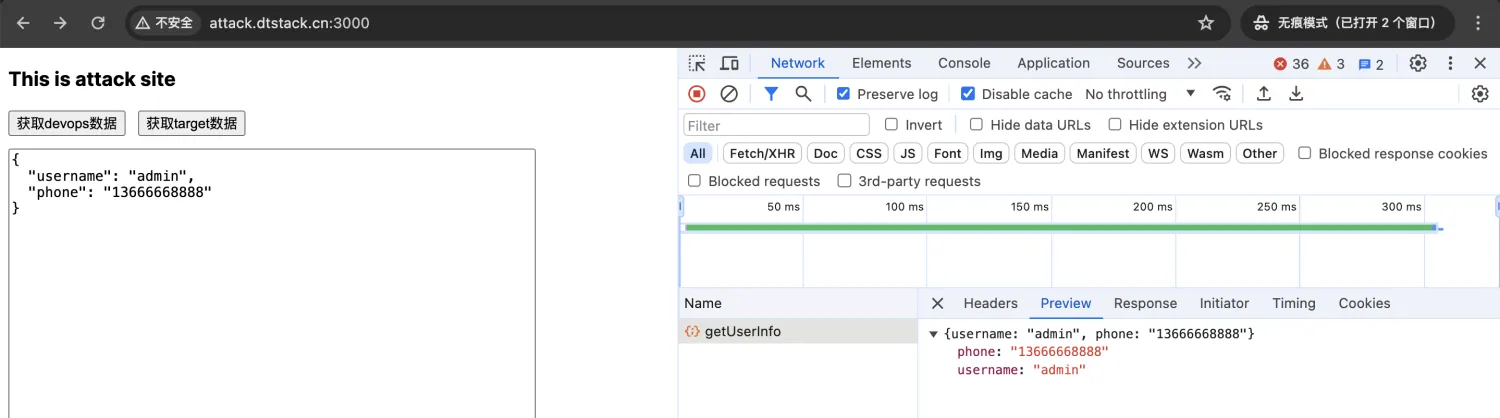Viewport: 1500px width, 418px height.
Task: Open network search magnifier
Action: pyautogui.click(x=803, y=94)
